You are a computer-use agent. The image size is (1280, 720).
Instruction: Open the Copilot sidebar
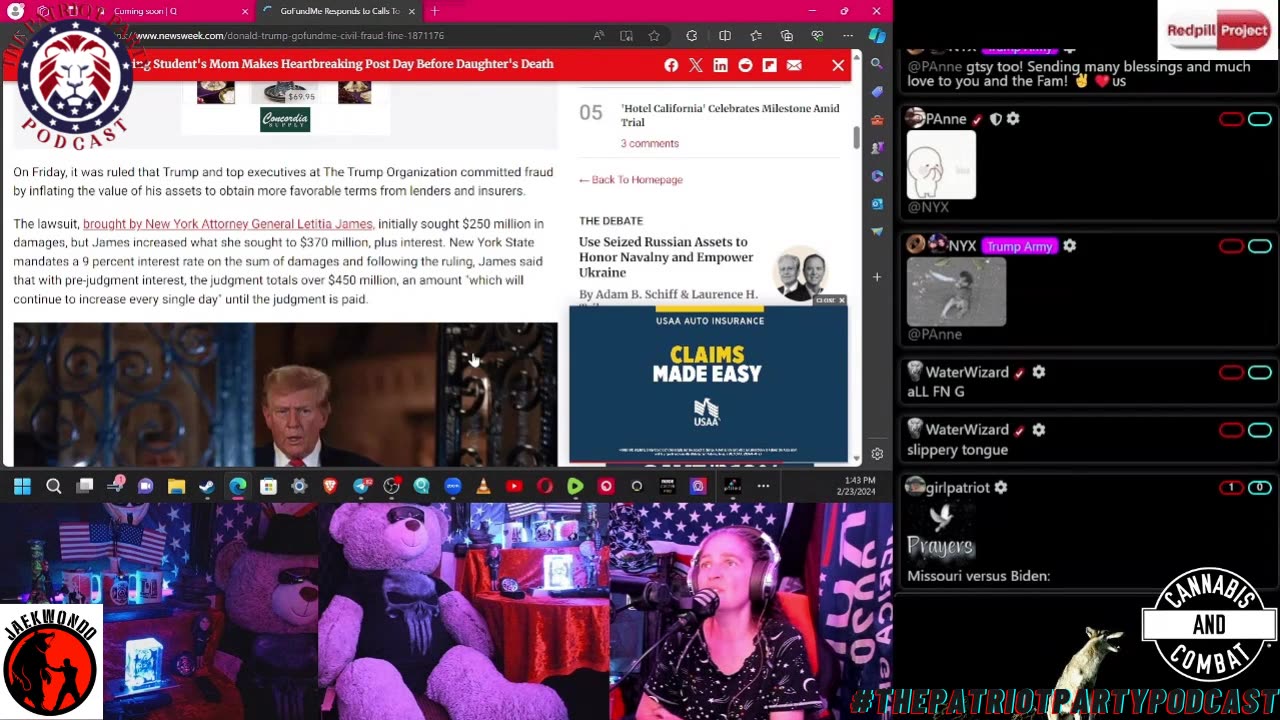pos(877,36)
